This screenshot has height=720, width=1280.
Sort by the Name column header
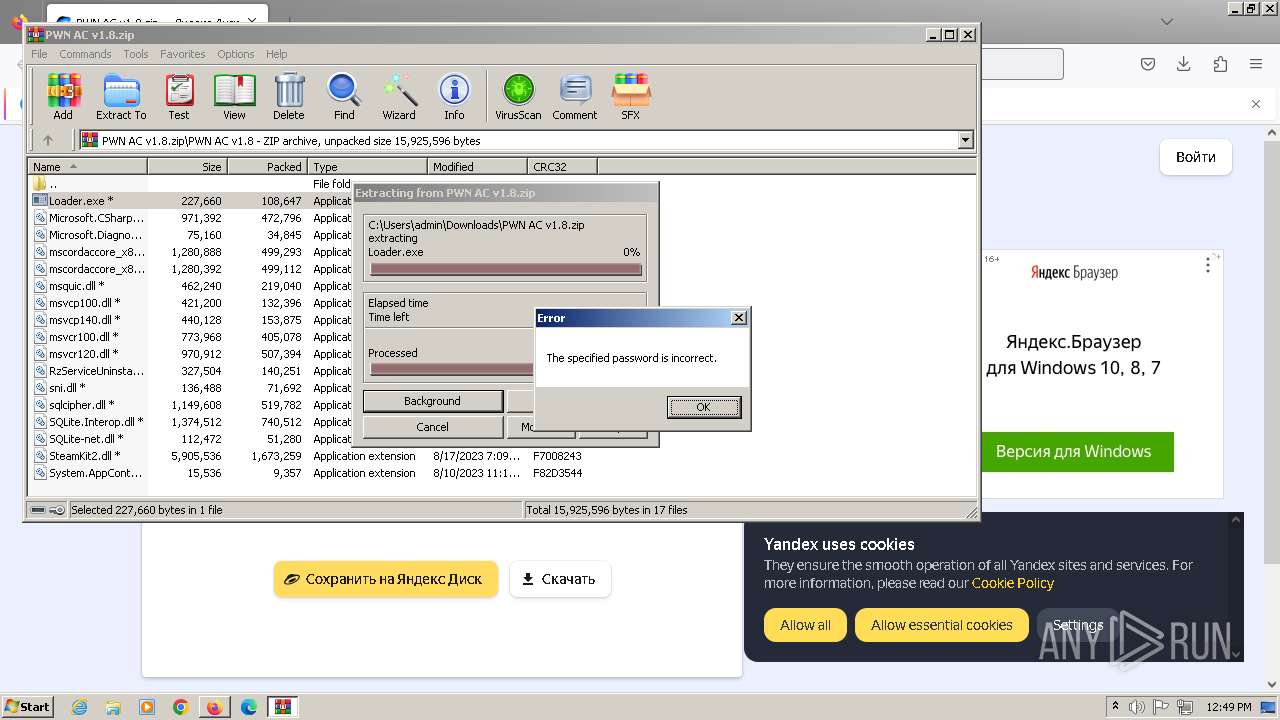click(87, 166)
